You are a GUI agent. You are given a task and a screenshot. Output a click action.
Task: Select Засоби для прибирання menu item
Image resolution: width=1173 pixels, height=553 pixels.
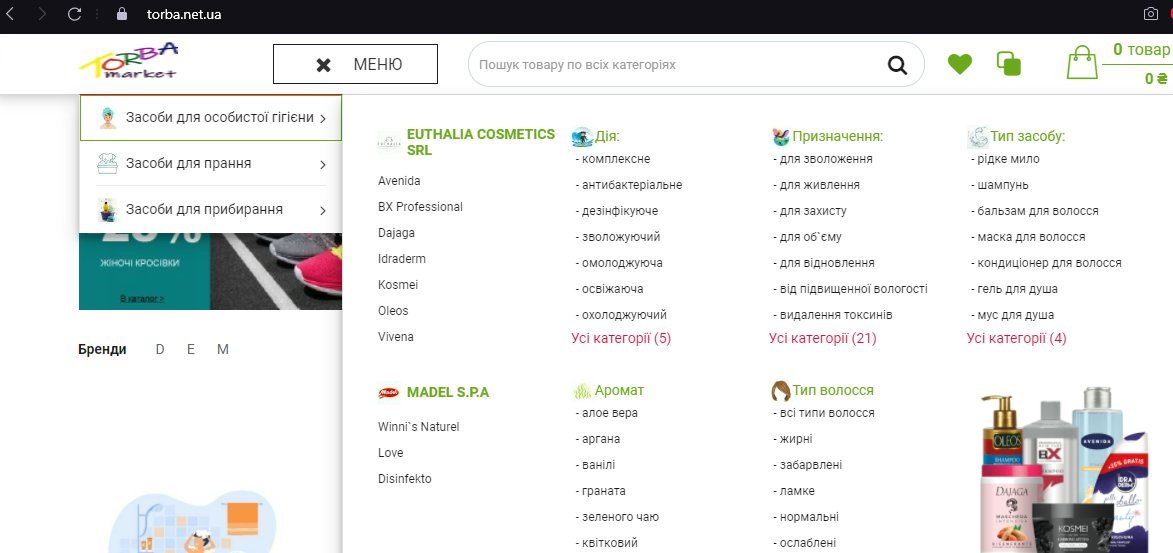pyautogui.click(x=211, y=209)
